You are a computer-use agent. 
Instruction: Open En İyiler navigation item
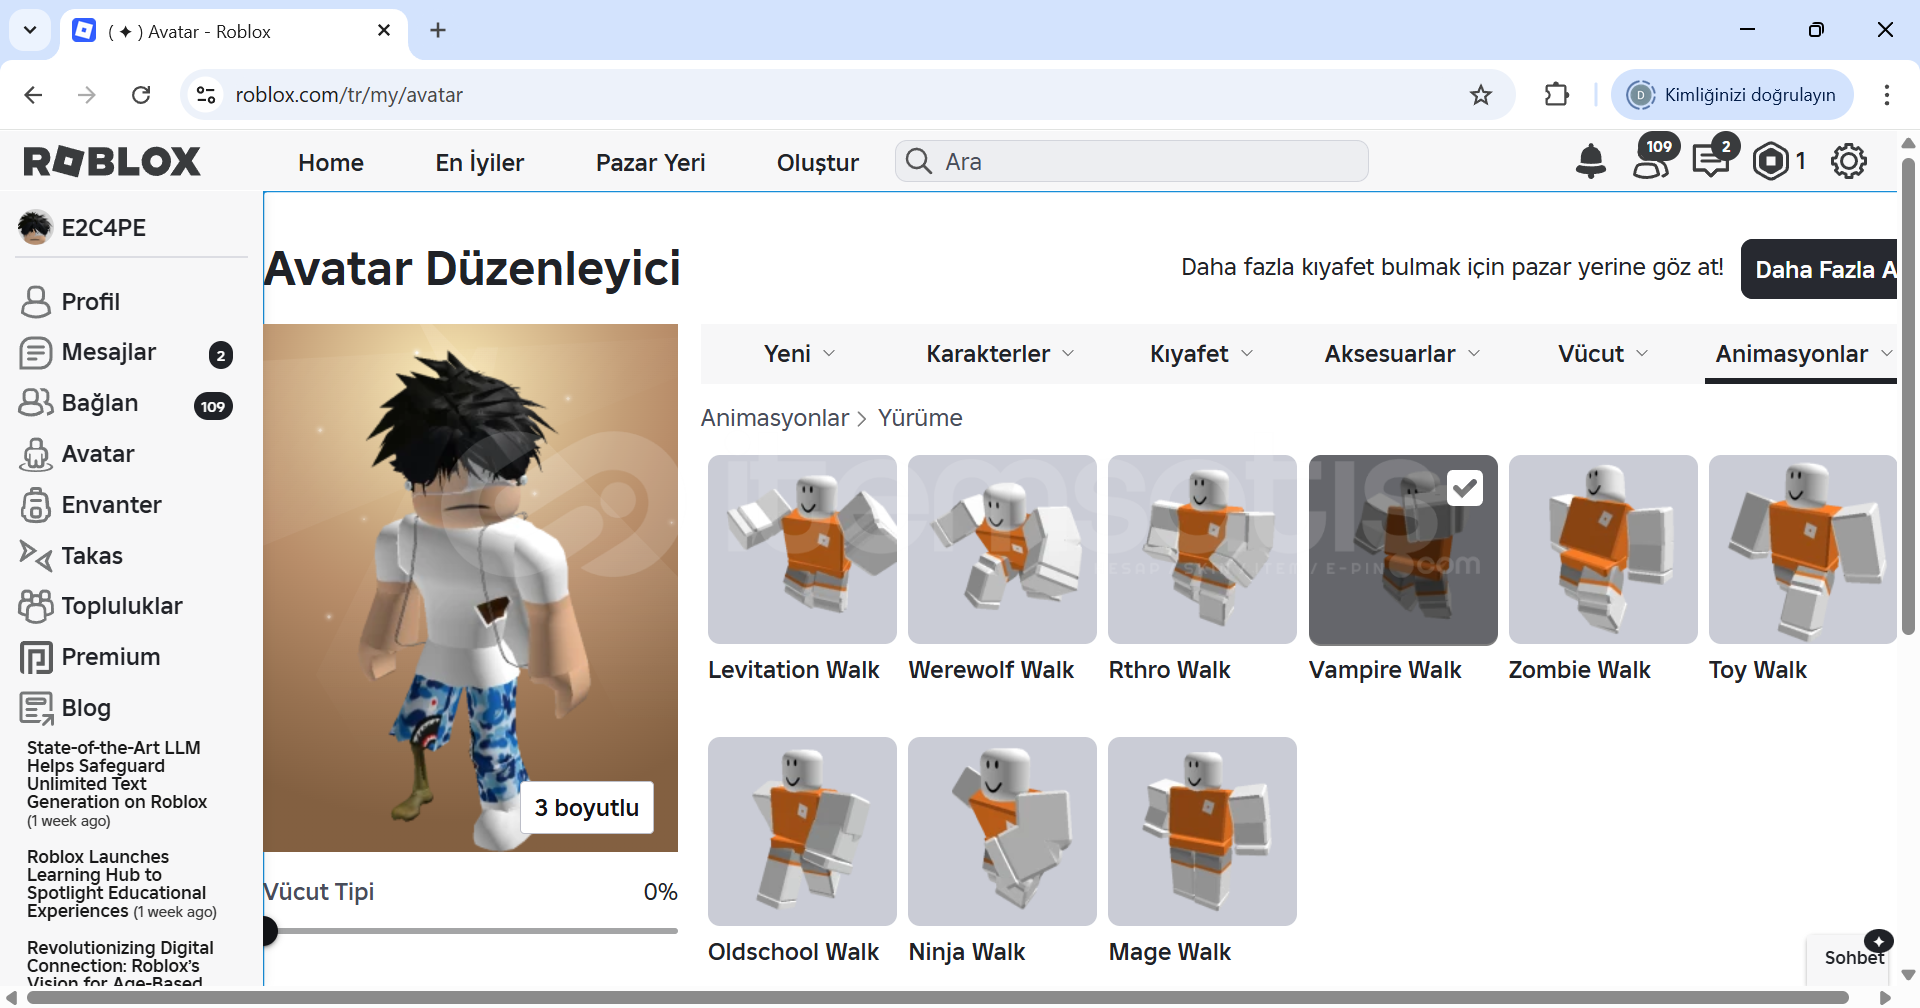click(x=480, y=163)
